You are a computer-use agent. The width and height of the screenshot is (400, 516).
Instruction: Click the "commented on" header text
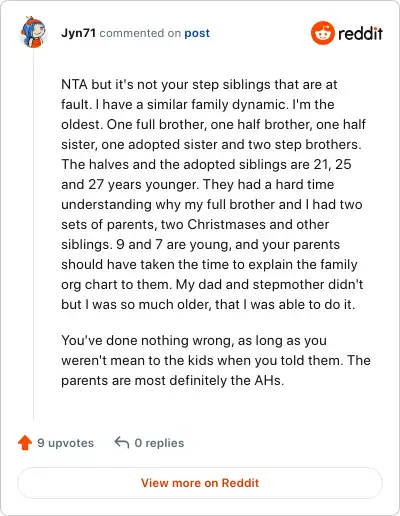[x=140, y=33]
